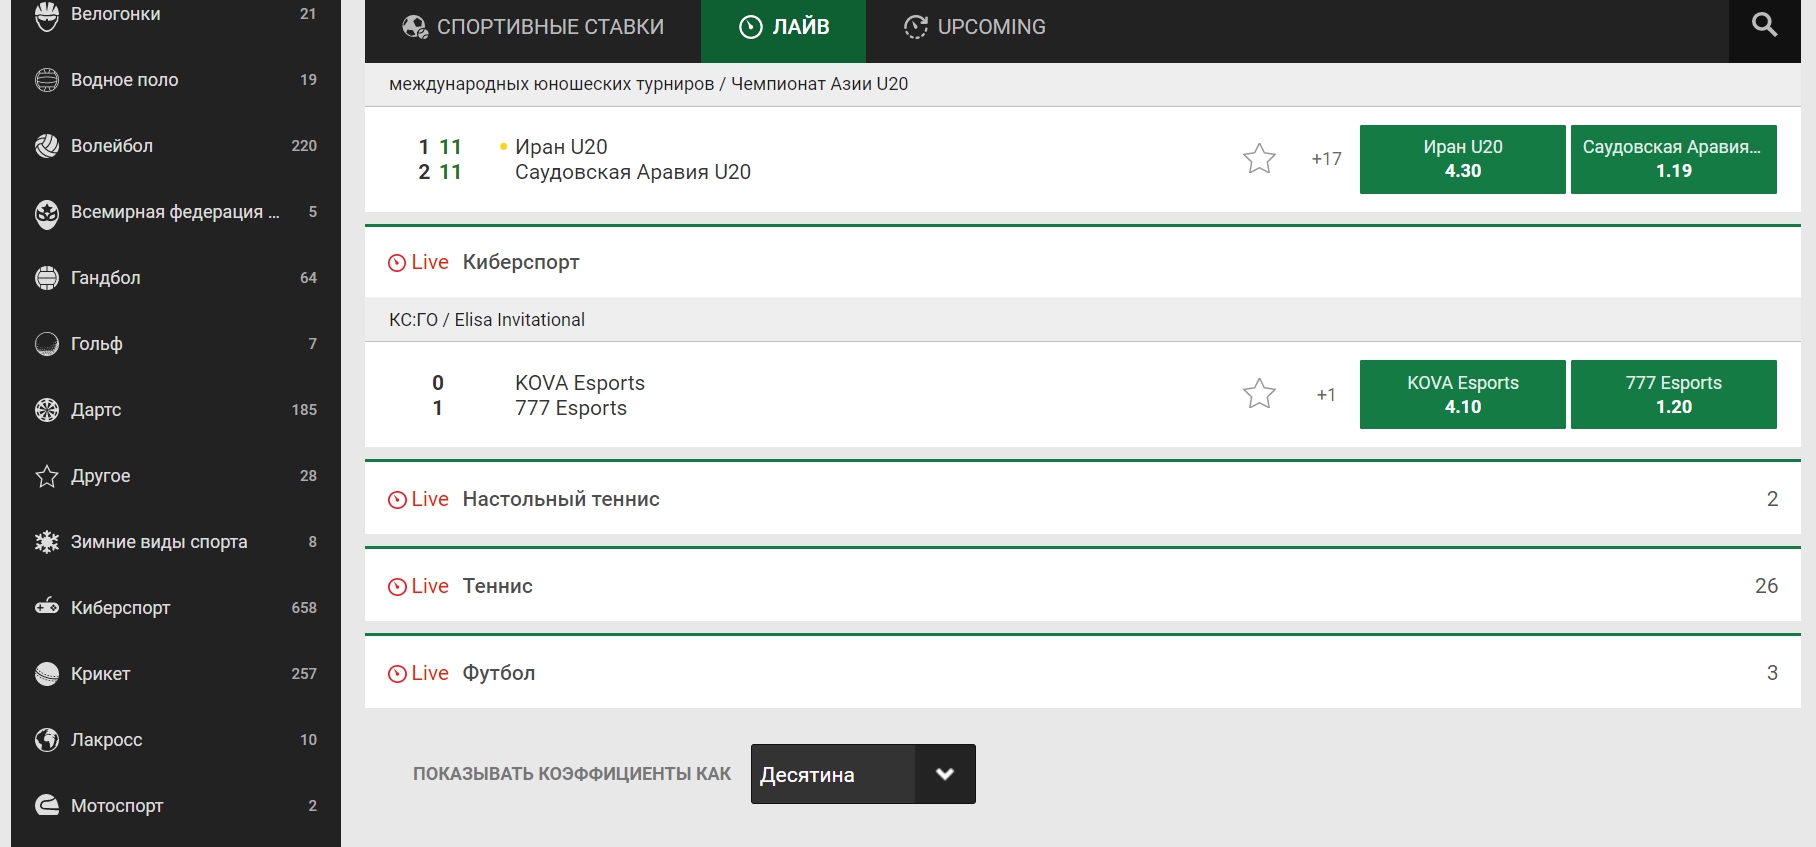This screenshot has width=1816, height=847.
Task: Click the darts icon in sidebar
Action: pyautogui.click(x=47, y=410)
